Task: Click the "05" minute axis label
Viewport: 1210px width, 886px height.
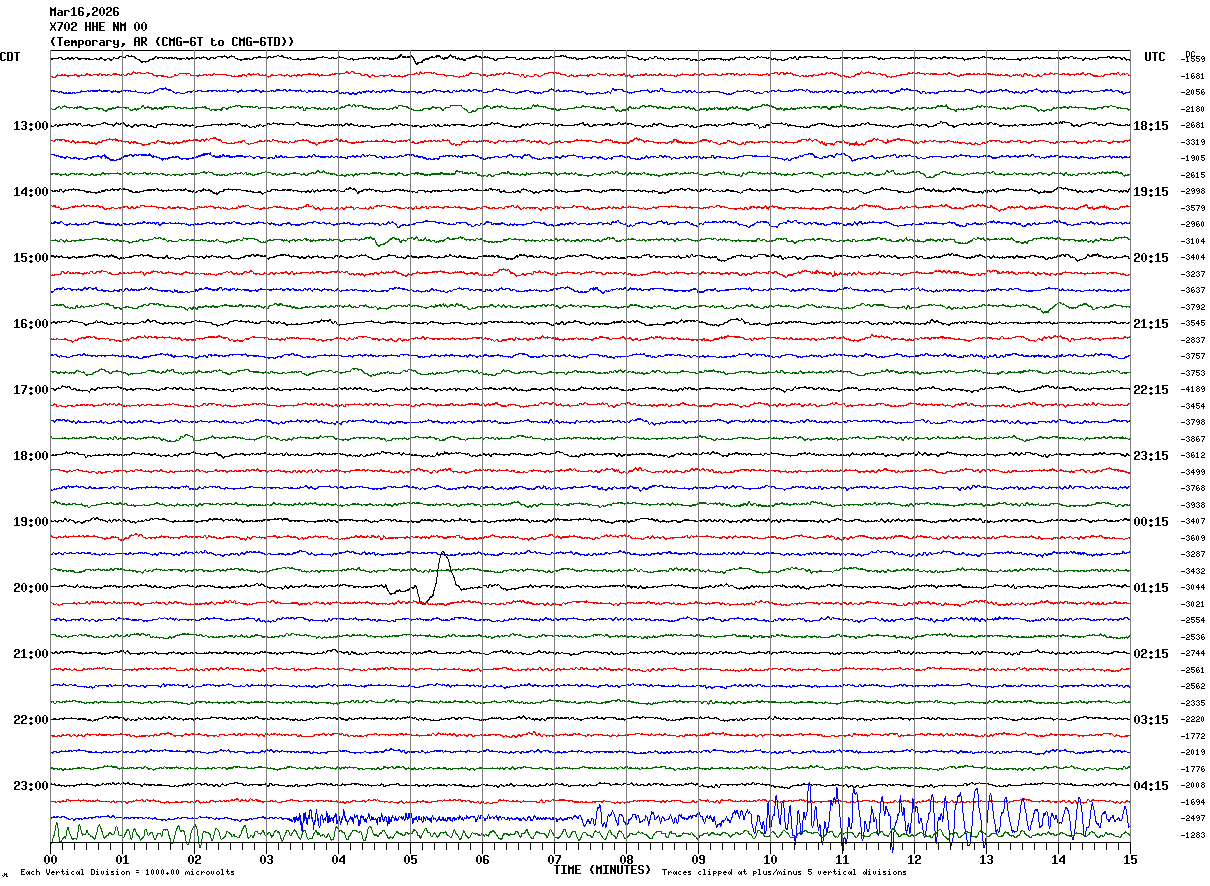Action: tap(411, 860)
